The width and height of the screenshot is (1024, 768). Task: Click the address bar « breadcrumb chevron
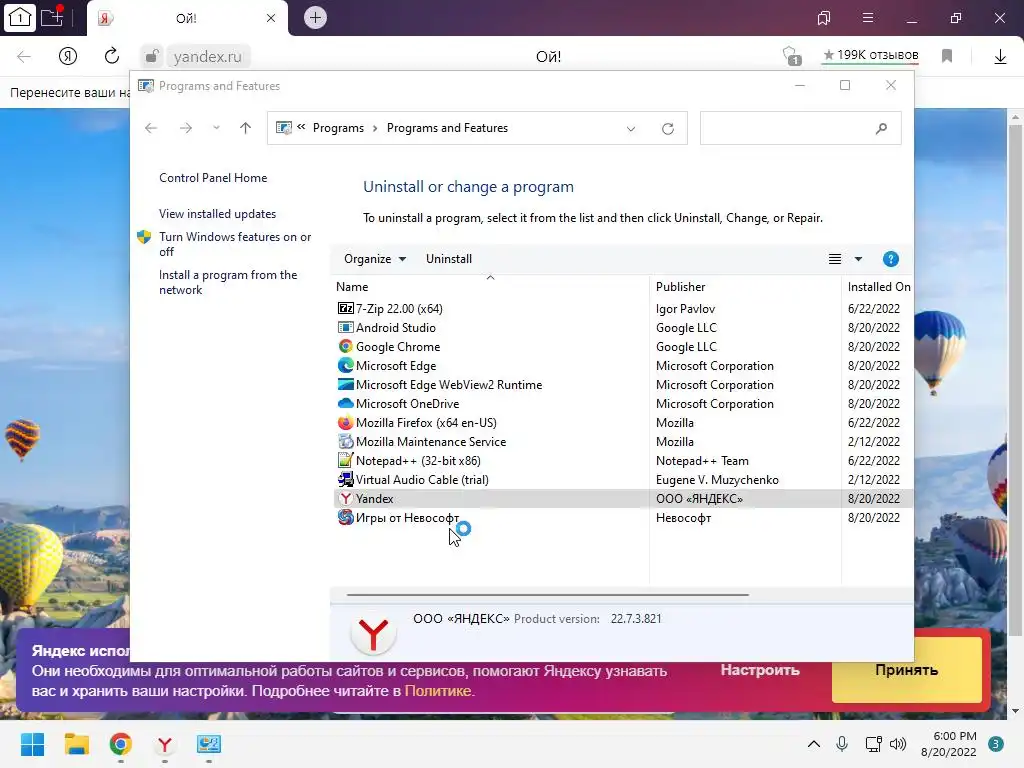(301, 127)
